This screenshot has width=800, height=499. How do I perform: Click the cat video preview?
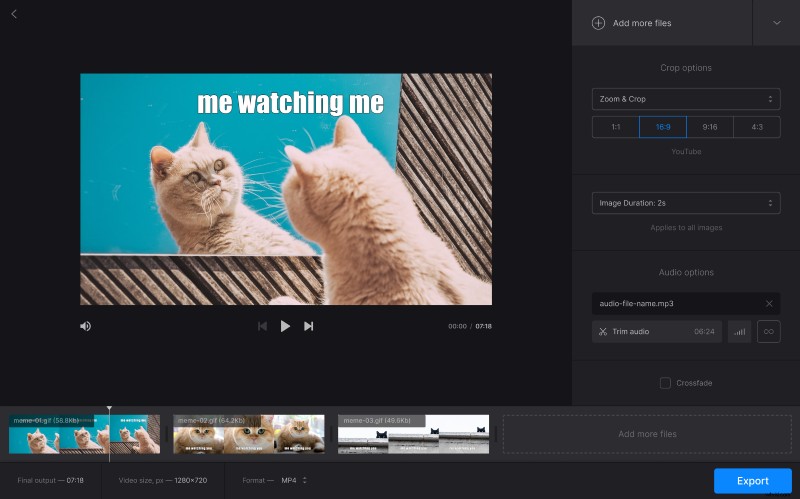click(x=286, y=189)
